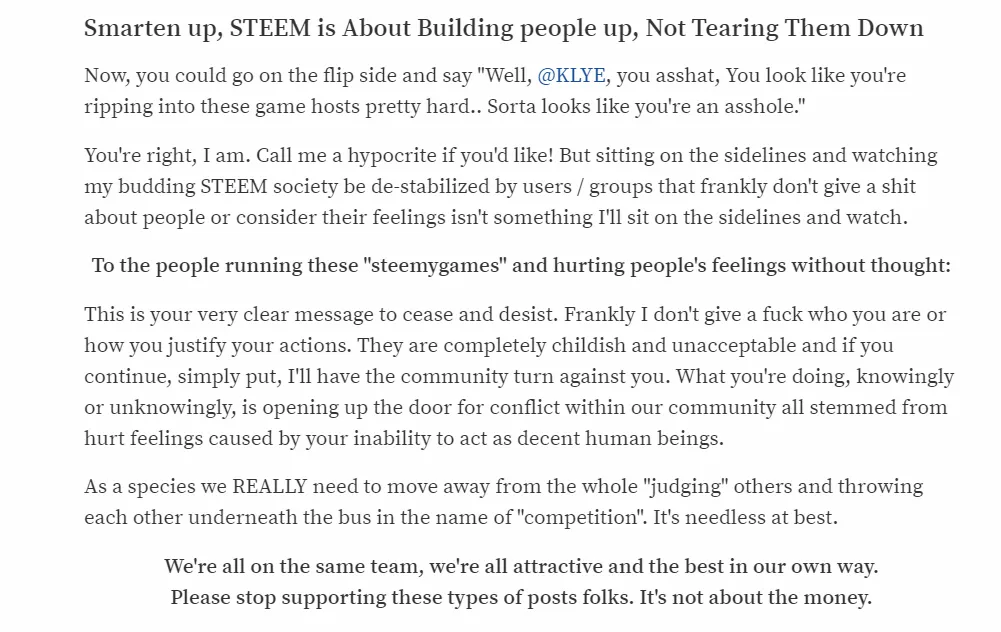The width and height of the screenshot is (1001, 632).
Task: Click the paragraph starting with 'As a species we REALLY'
Action: [504, 502]
